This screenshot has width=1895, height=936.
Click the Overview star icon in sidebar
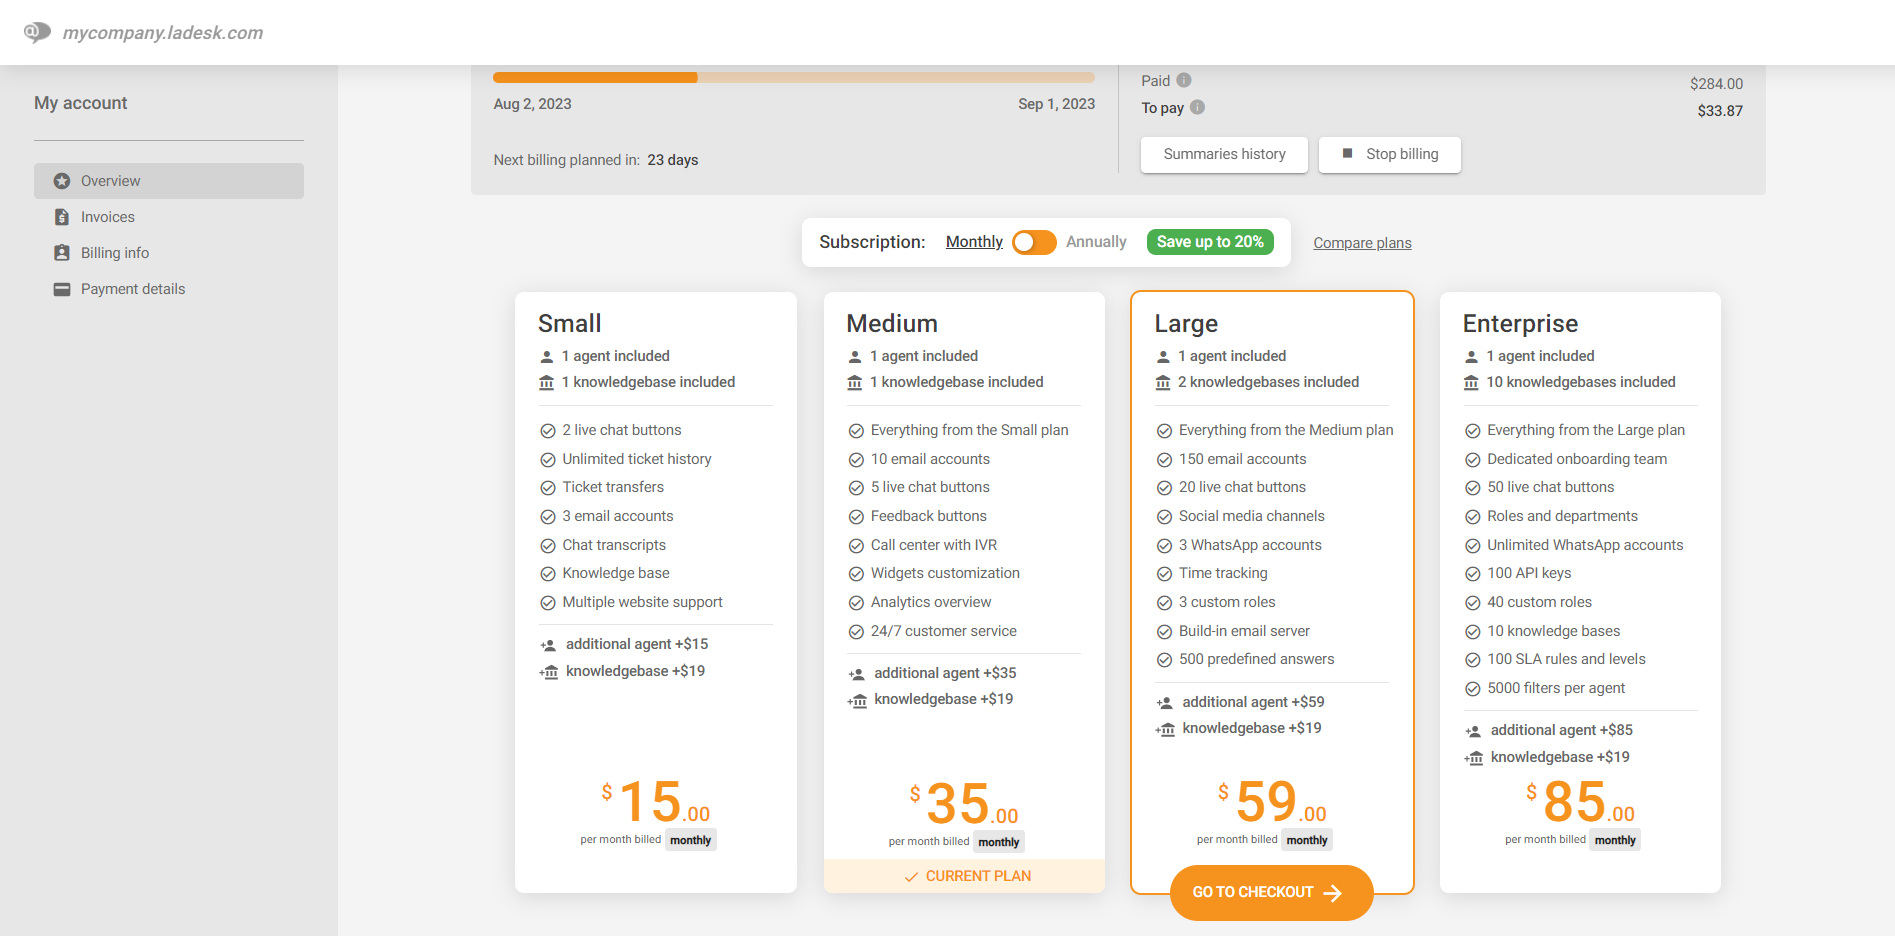62,181
